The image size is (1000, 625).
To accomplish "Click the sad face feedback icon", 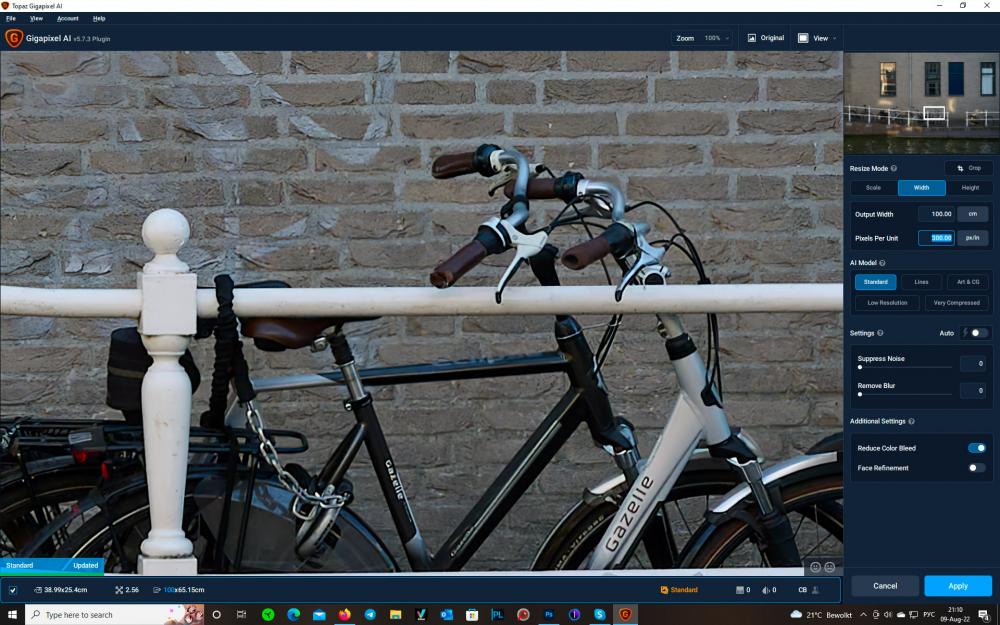I will [x=829, y=567].
